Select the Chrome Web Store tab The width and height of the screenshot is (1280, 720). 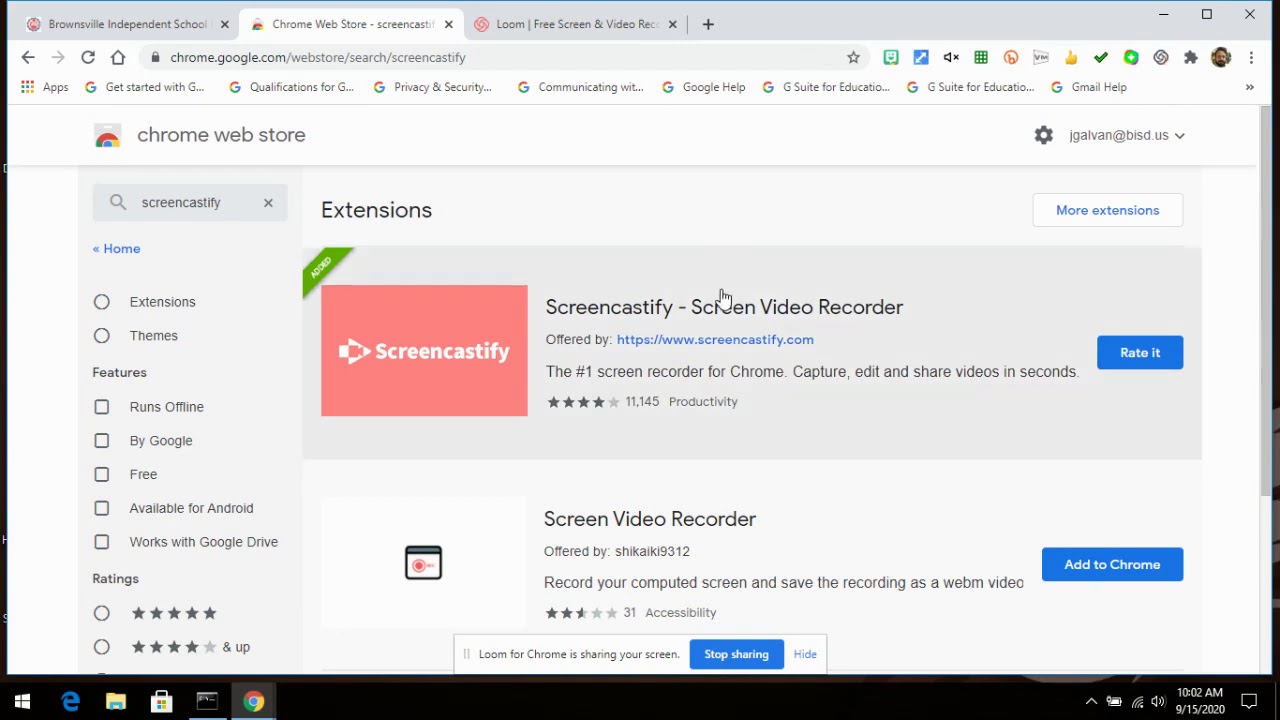(x=352, y=24)
